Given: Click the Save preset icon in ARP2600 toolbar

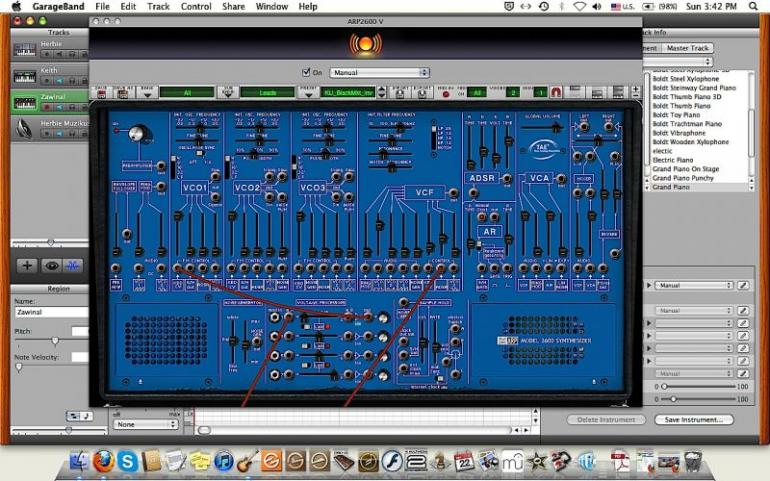Looking at the screenshot, I should pyautogui.click(x=101, y=92).
